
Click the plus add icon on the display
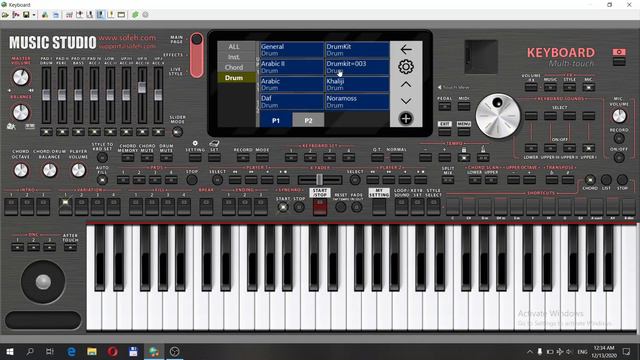click(406, 119)
